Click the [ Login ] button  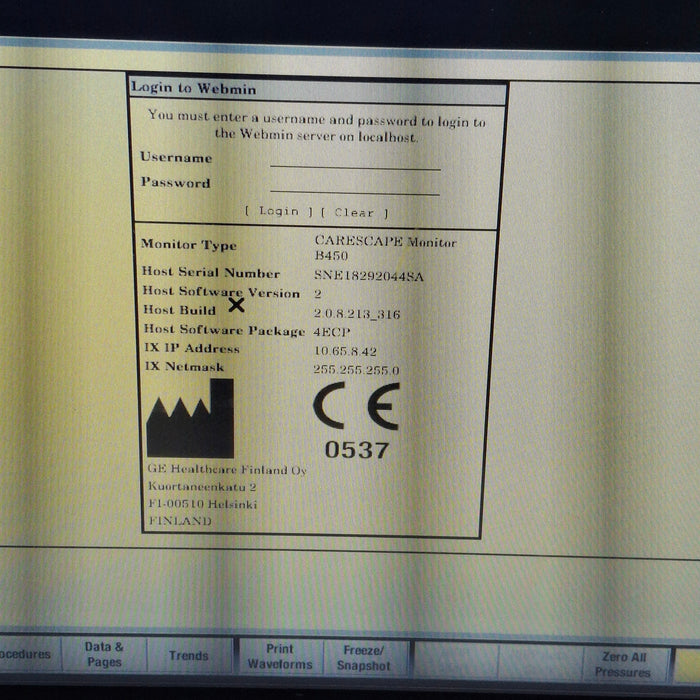[279, 211]
